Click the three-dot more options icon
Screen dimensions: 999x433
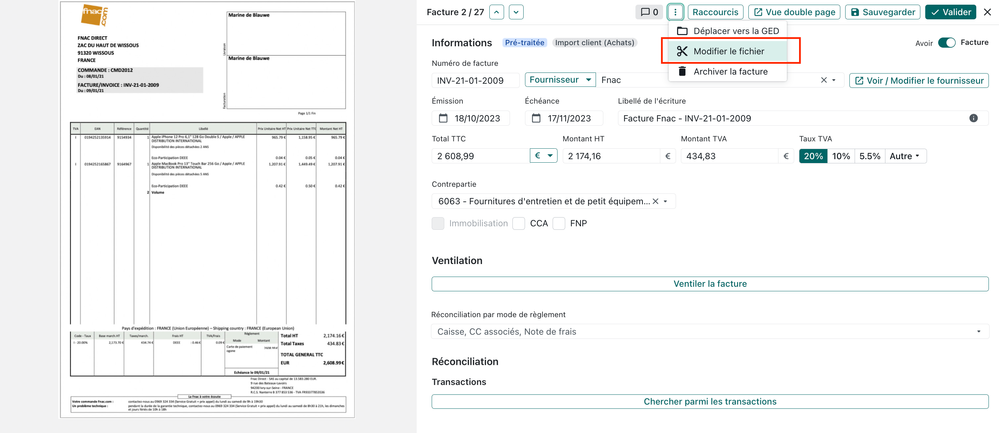(675, 12)
